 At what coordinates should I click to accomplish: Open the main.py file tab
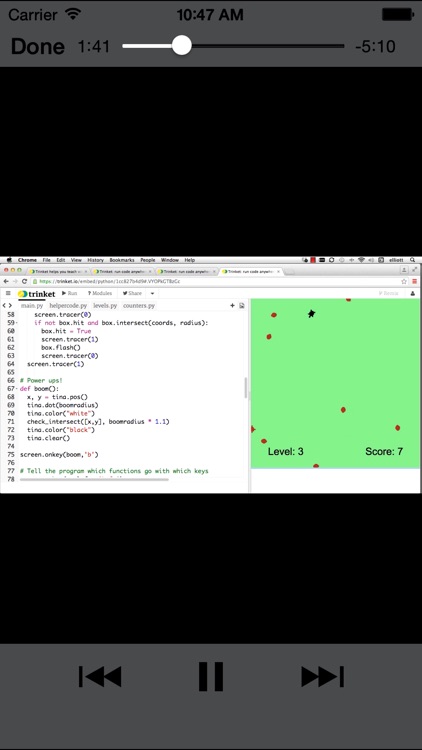click(x=32, y=306)
